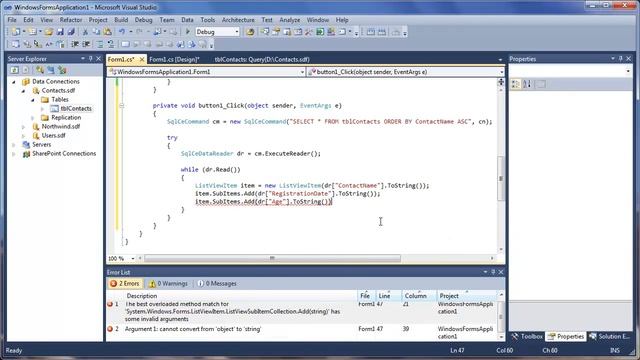Select the 'cannot convert from object to string' error
Screen dimensions: 640x360
tap(302, 333)
